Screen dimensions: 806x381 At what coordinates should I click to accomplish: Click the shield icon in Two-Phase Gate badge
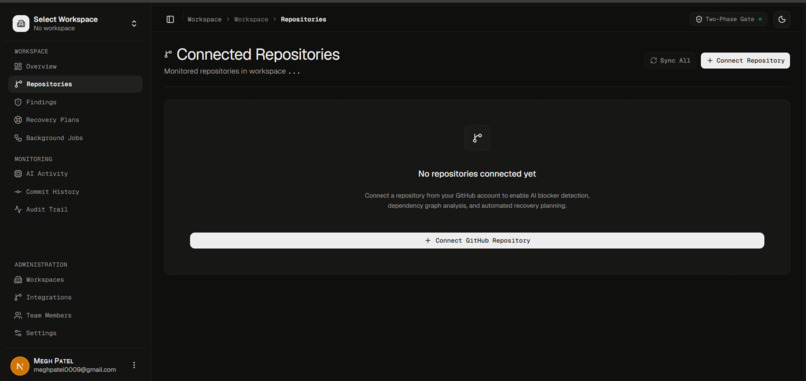pos(699,20)
